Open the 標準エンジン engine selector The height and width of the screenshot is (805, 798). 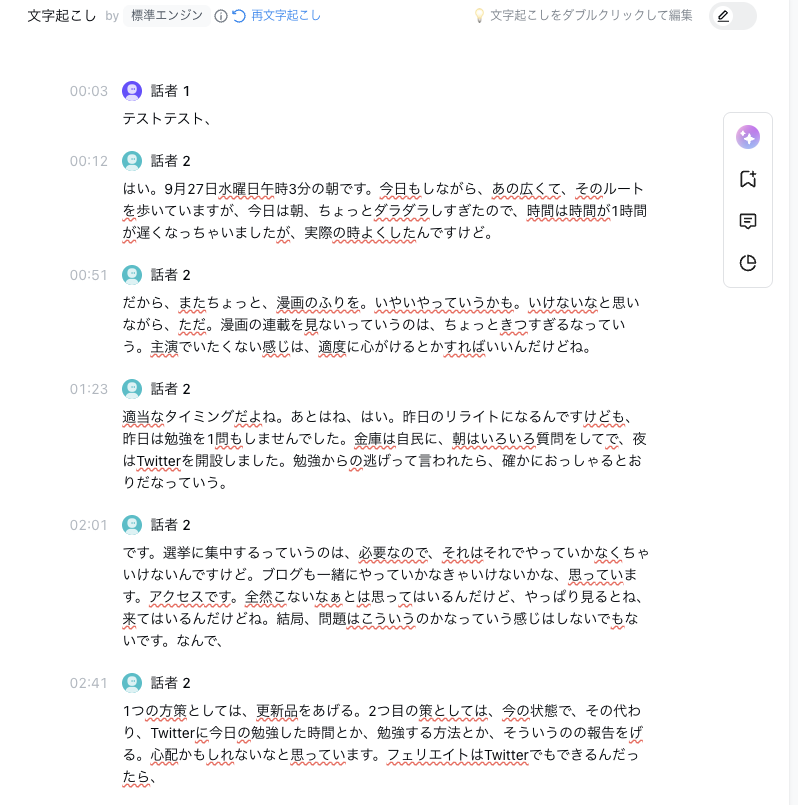click(x=167, y=16)
